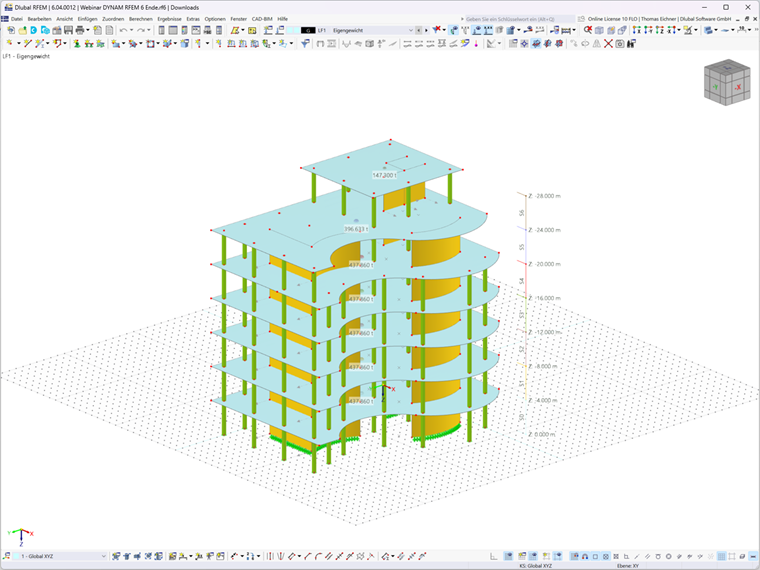760x570 pixels.
Task: Click the navigator panel icon in toolbar
Action: tap(161, 30)
